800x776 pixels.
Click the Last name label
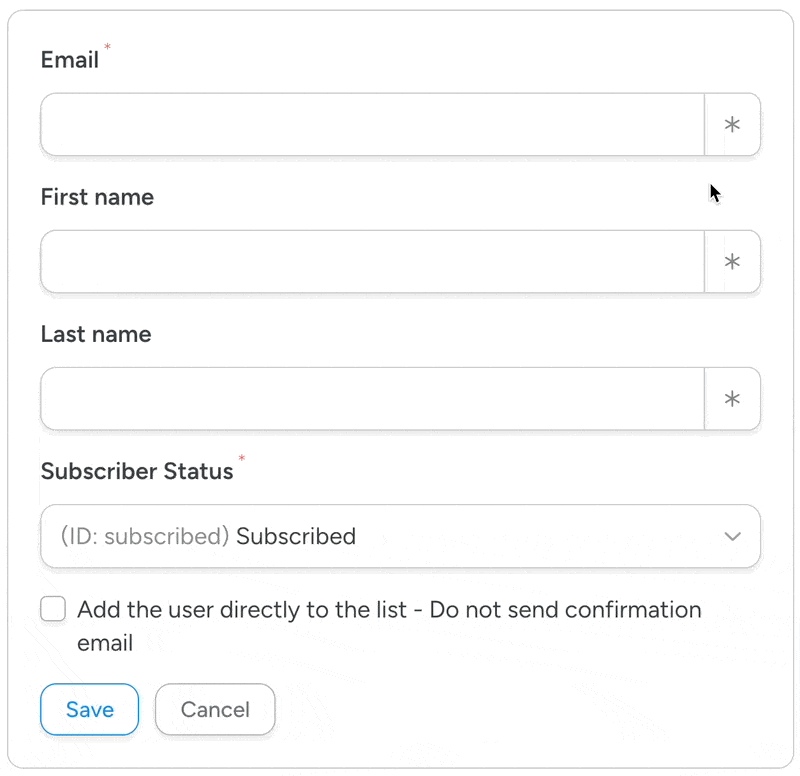tap(96, 334)
